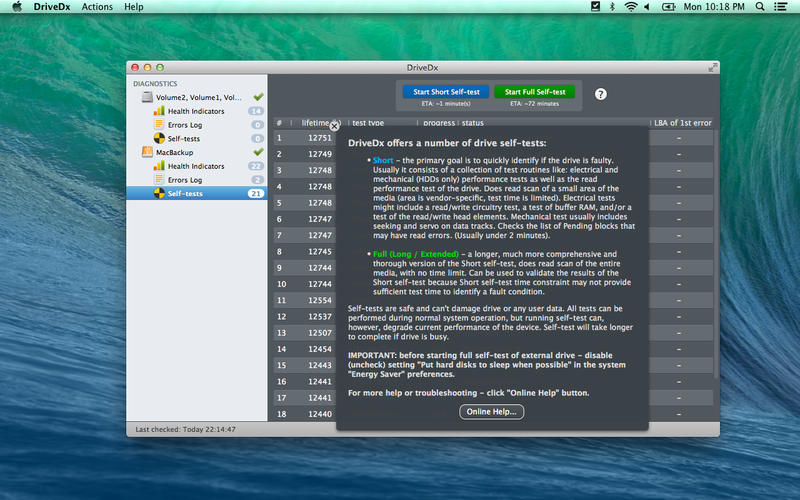
Task: Open the Help menu
Action: point(134,7)
